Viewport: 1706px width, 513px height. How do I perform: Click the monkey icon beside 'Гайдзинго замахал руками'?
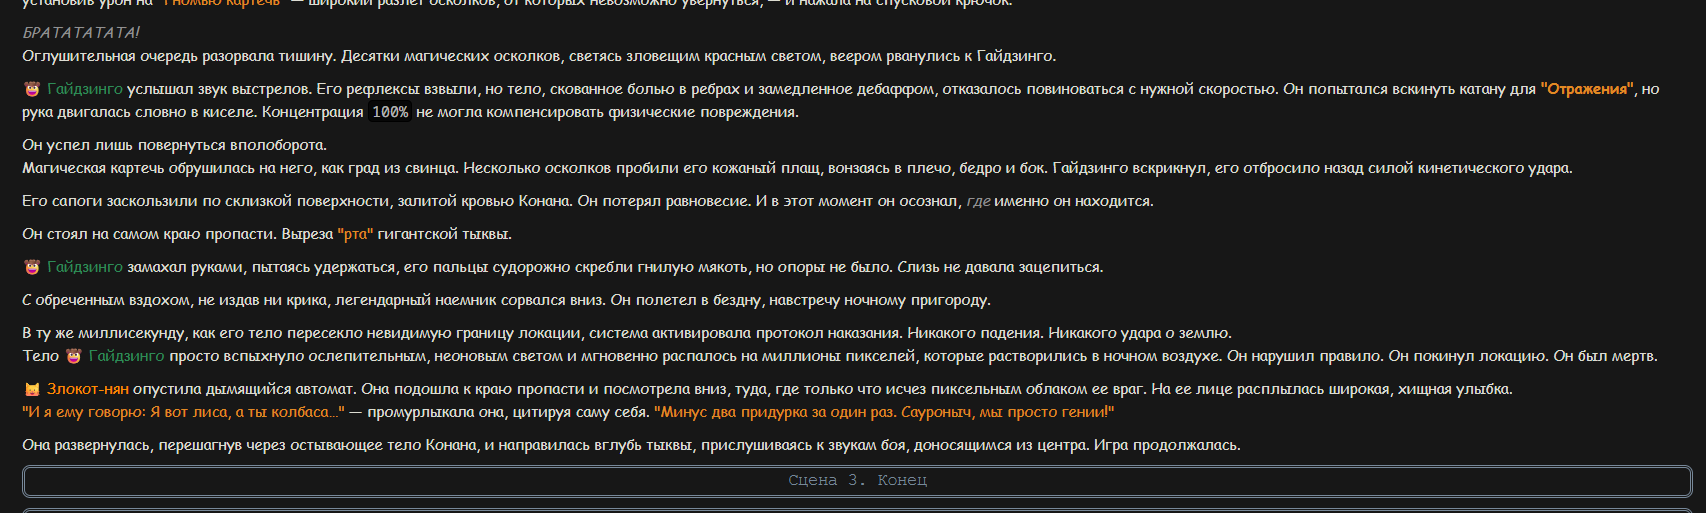pos(32,268)
